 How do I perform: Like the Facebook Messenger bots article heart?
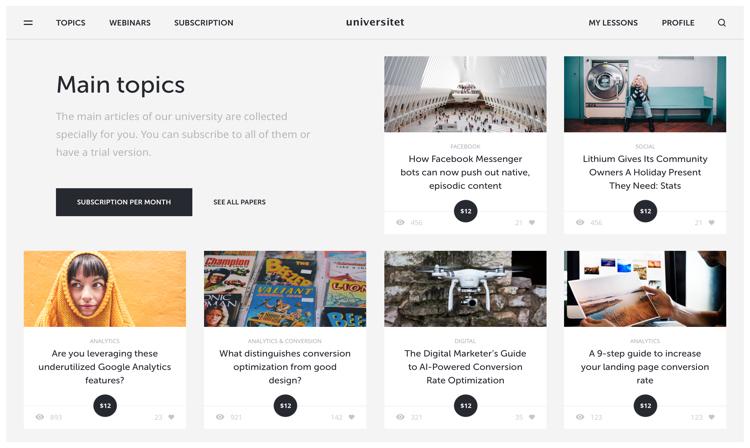[x=532, y=222]
